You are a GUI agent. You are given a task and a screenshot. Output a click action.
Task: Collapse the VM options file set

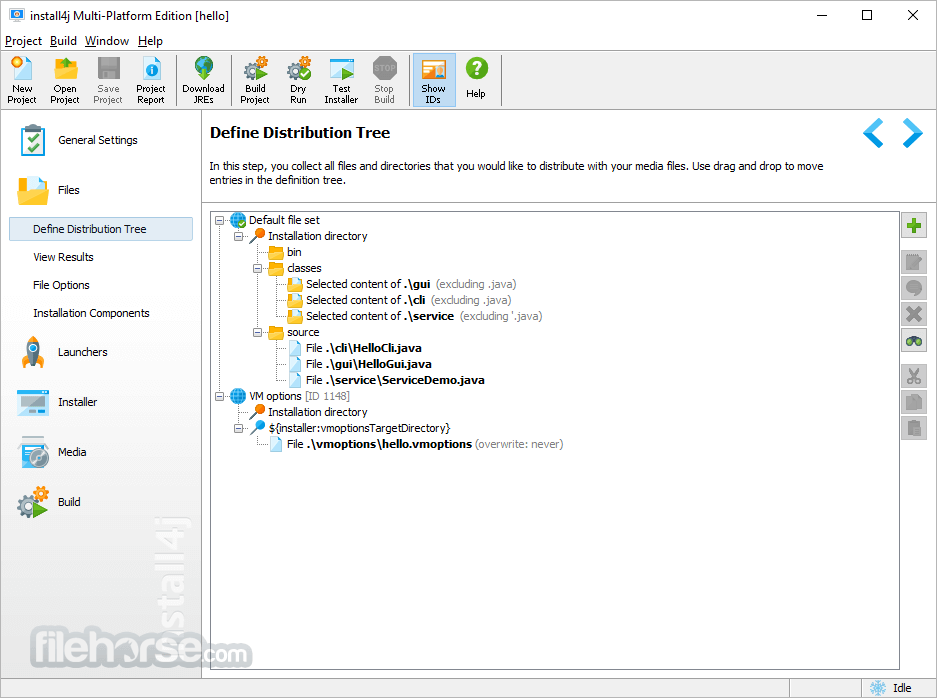(219, 396)
